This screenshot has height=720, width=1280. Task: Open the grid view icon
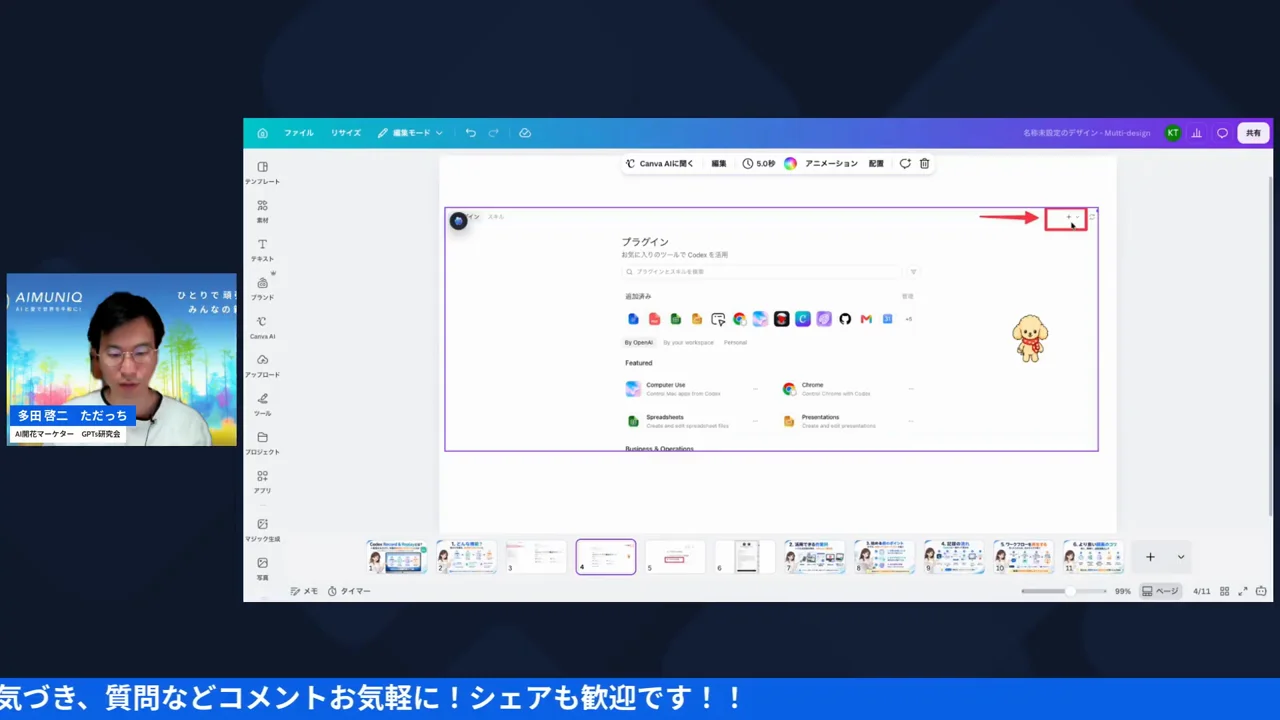[x=1224, y=591]
